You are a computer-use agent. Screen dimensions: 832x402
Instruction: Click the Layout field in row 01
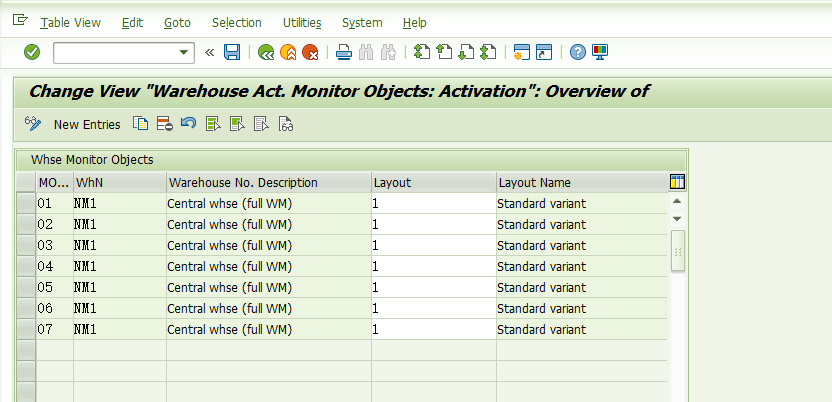[434, 203]
